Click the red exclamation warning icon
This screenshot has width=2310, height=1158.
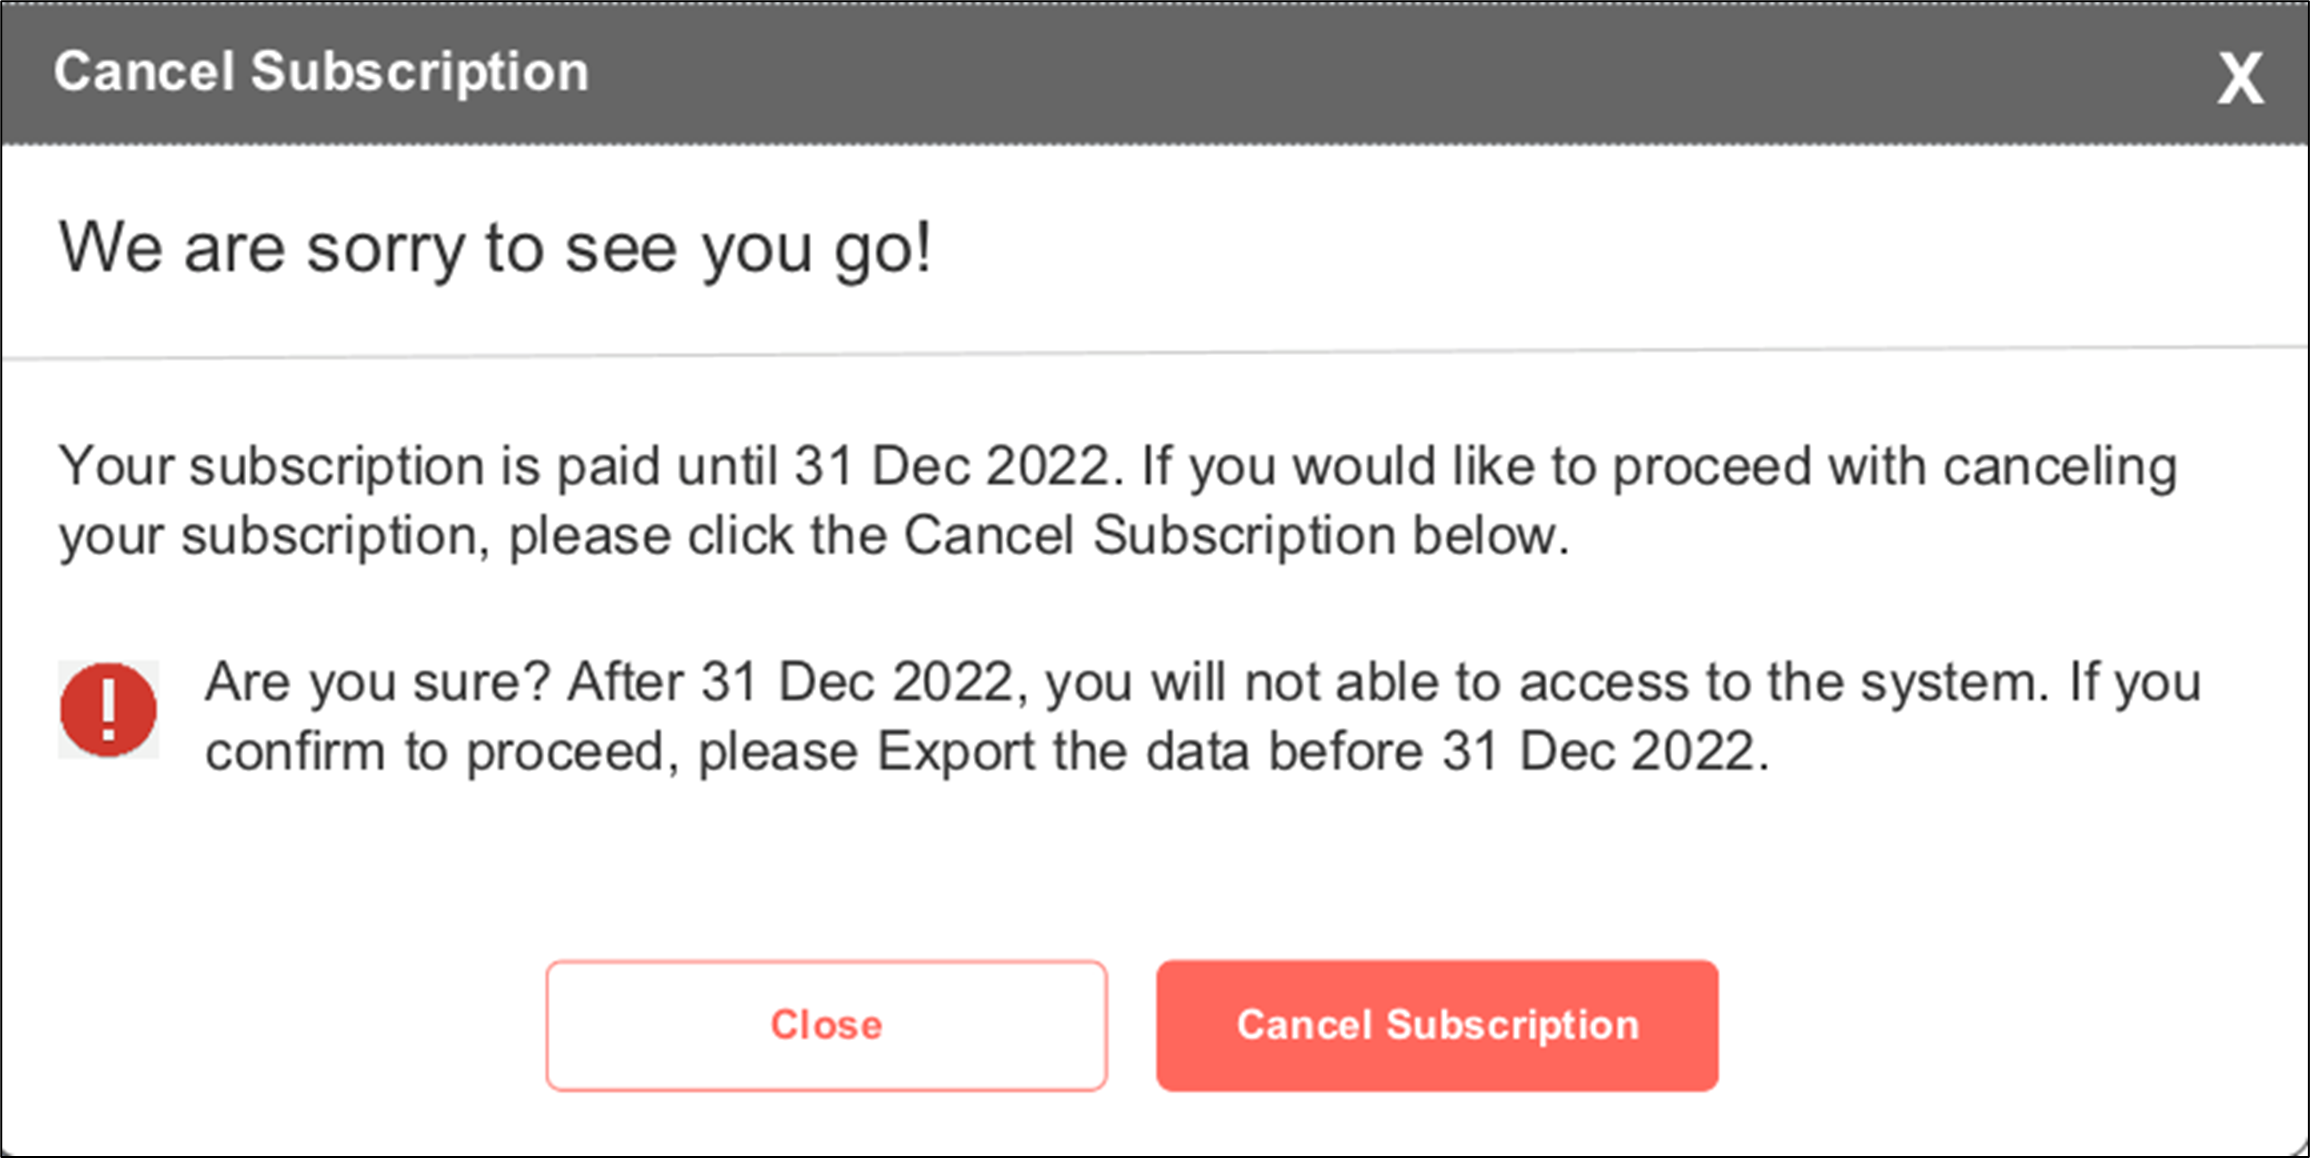(108, 709)
